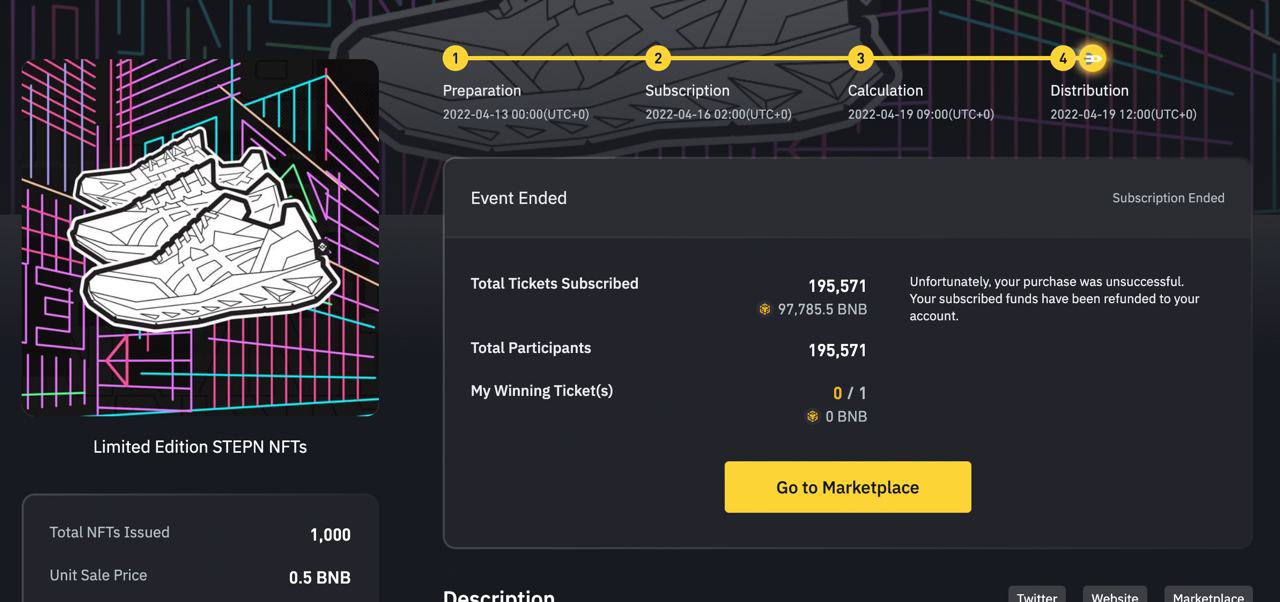Click the progress line between steps 2 and 3
1280x602 pixels.
click(758, 58)
